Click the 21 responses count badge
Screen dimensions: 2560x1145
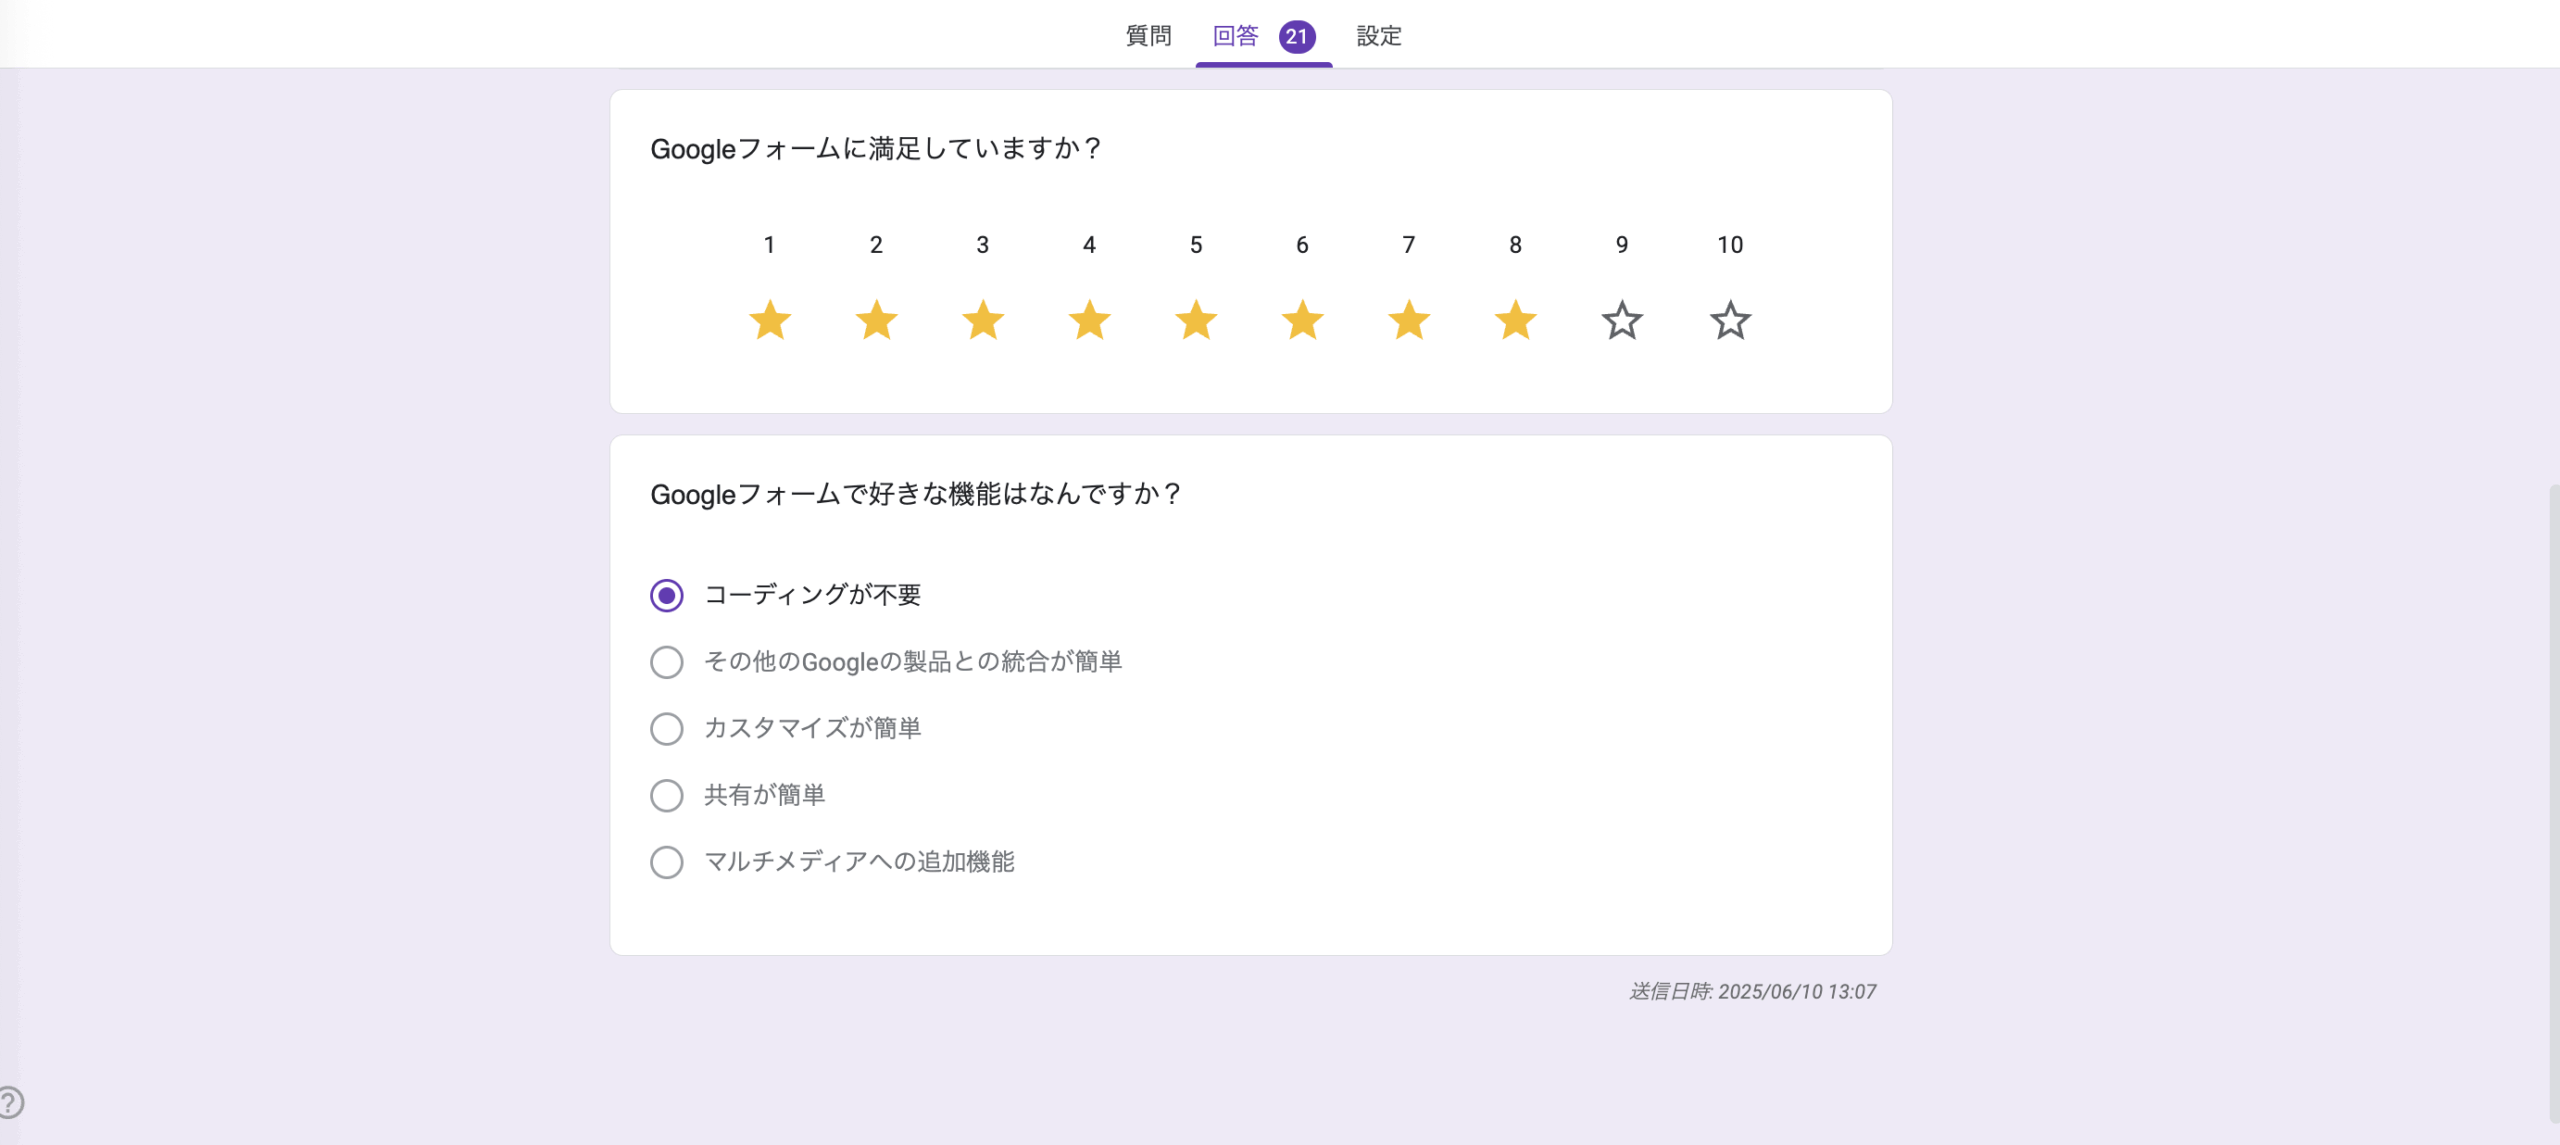[1297, 36]
